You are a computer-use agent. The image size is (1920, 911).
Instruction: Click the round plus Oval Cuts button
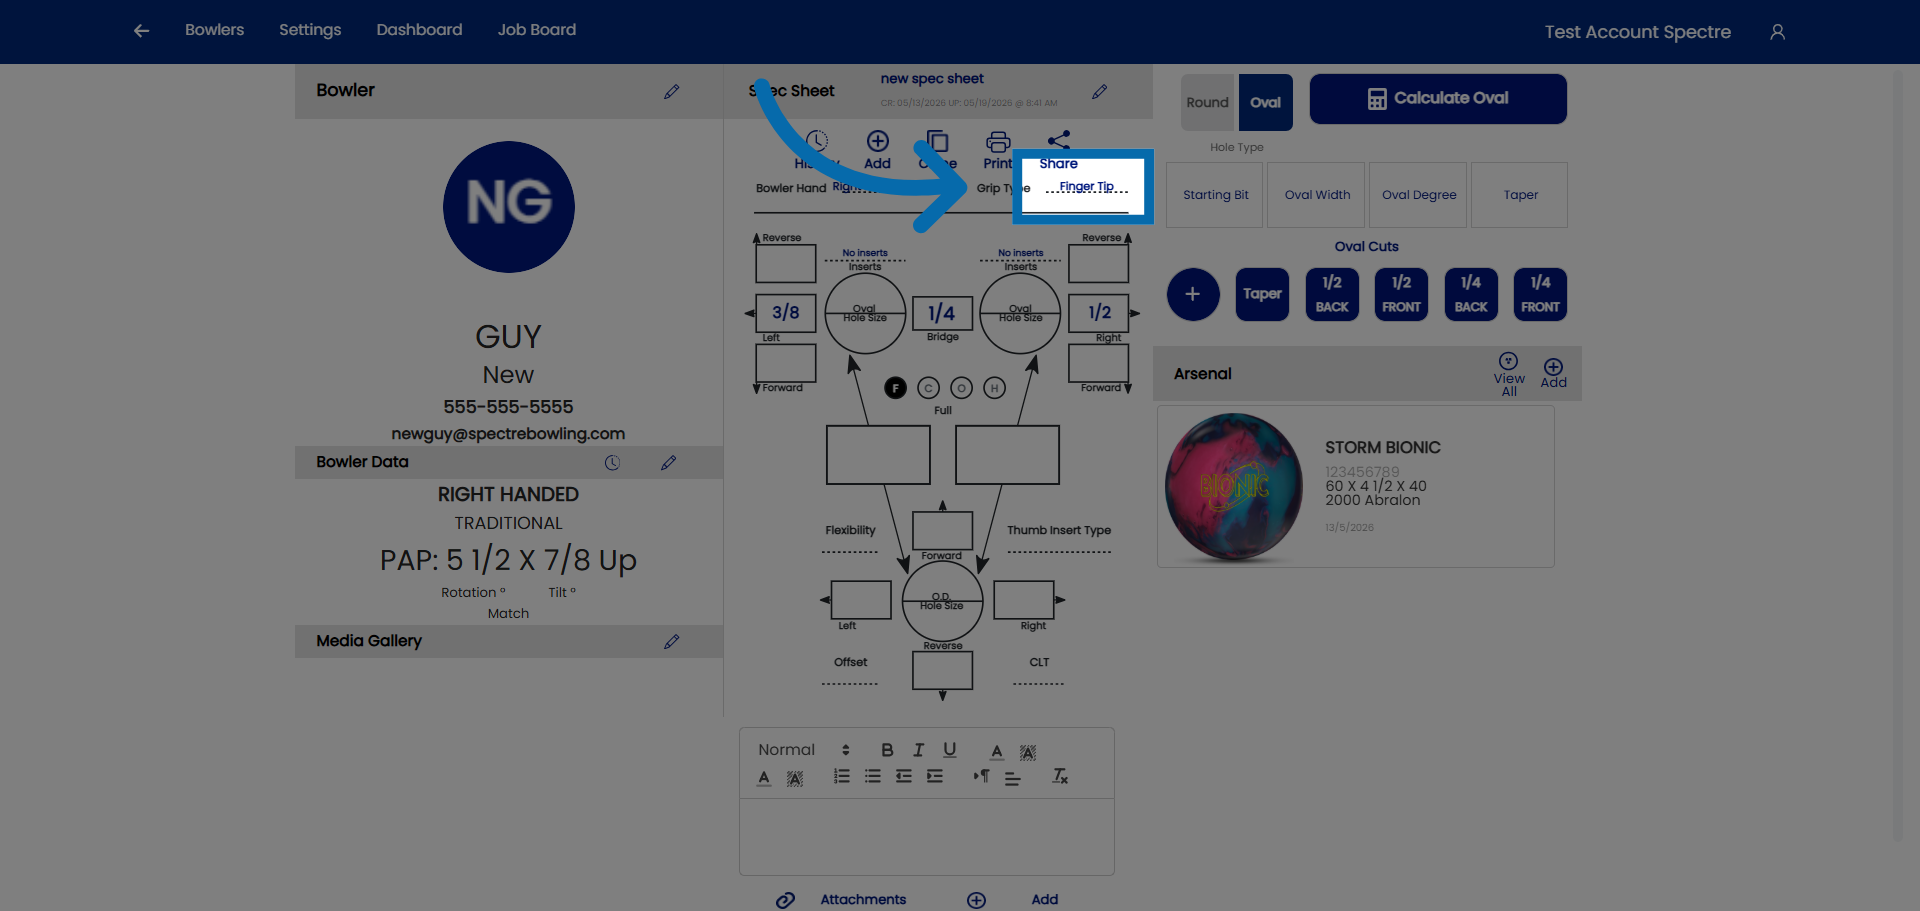[x=1193, y=294]
